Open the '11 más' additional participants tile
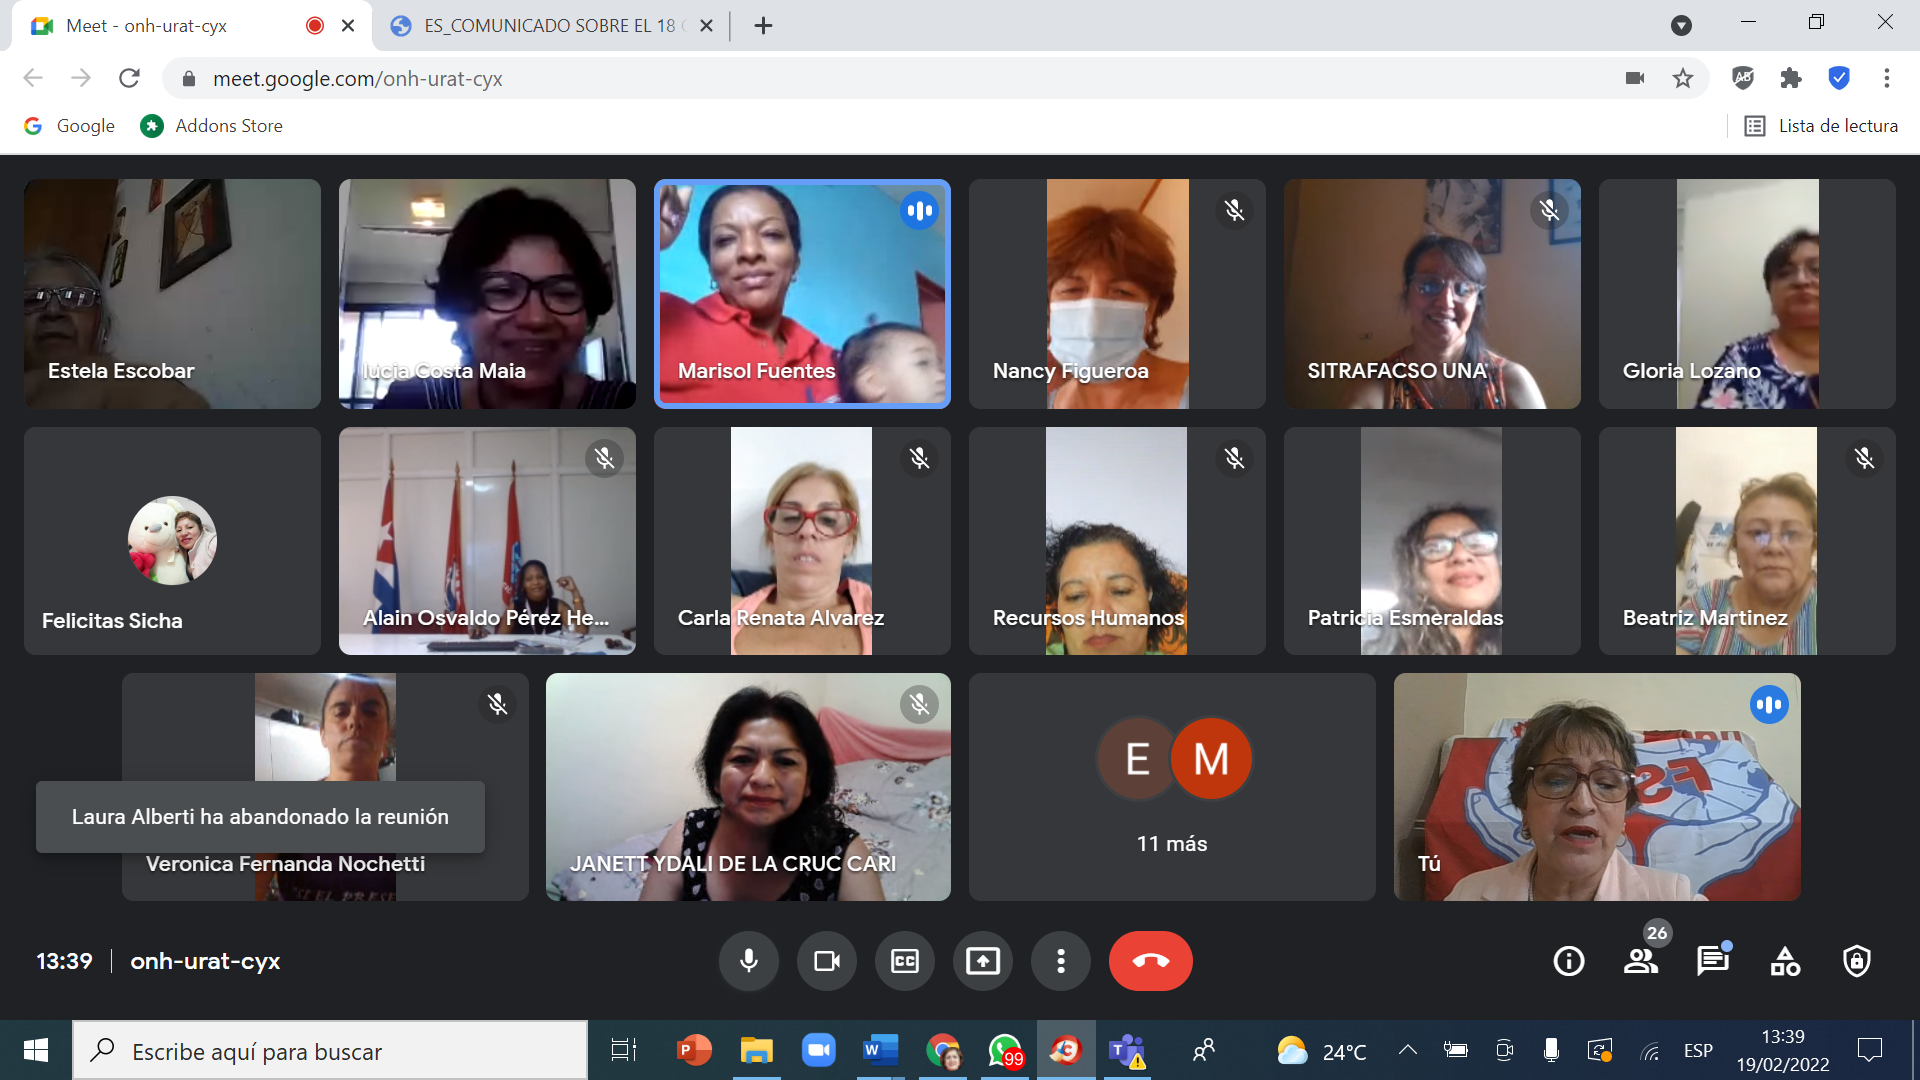Viewport: 1920px width, 1080px height. point(1172,787)
